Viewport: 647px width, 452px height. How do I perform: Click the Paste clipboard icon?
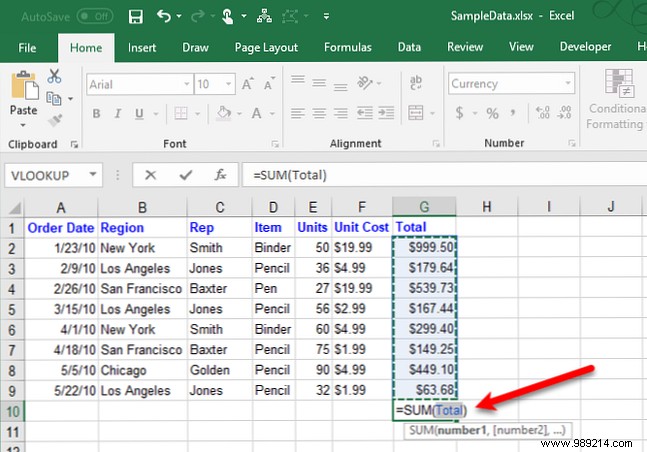coord(25,85)
